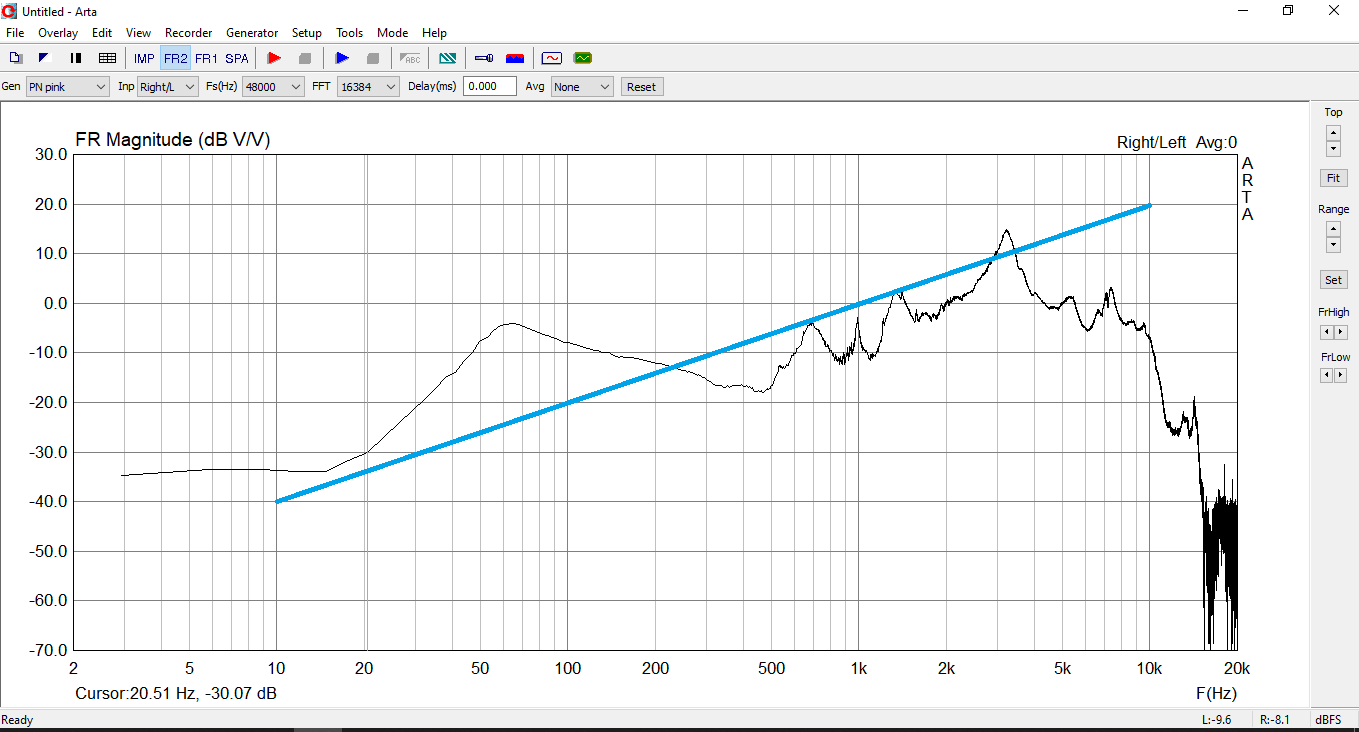Screen dimensions: 1359x732
Task: Click the dBFS status bar entry
Action: pyautogui.click(x=1328, y=720)
